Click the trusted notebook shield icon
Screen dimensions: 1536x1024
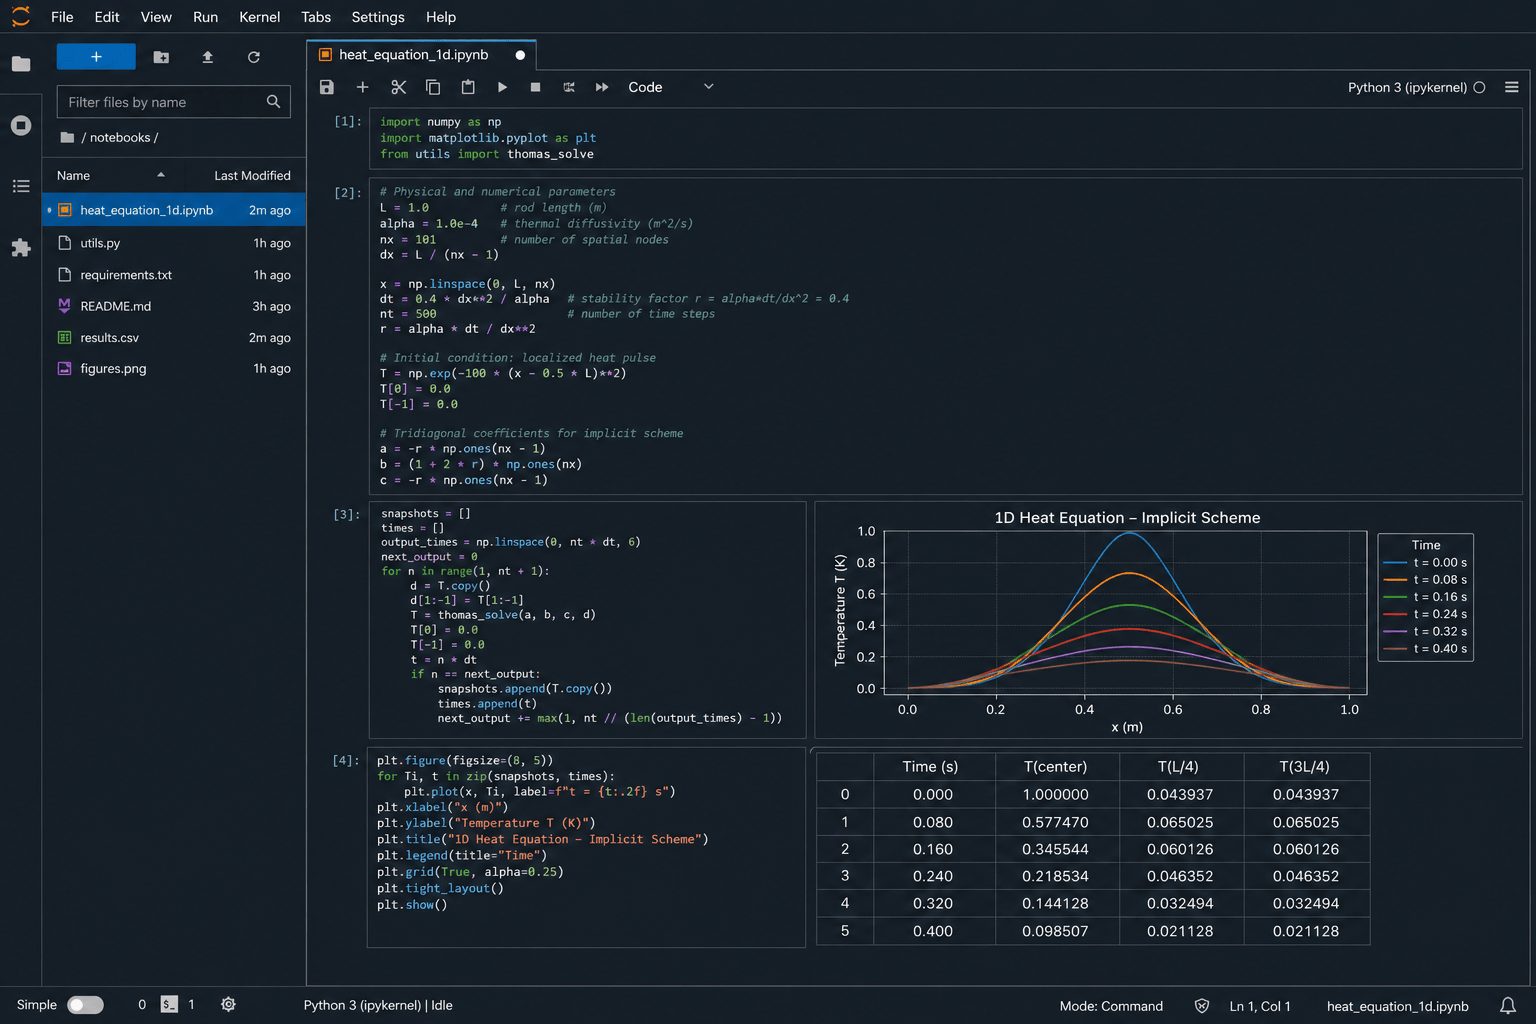pos(1202,1006)
